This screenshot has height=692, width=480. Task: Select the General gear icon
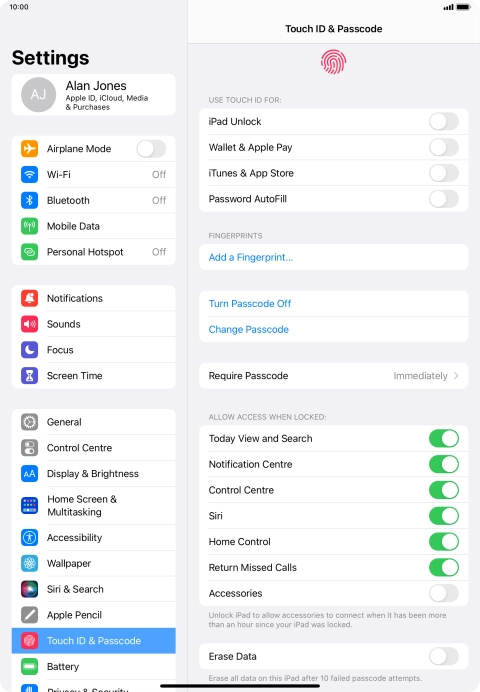30,422
